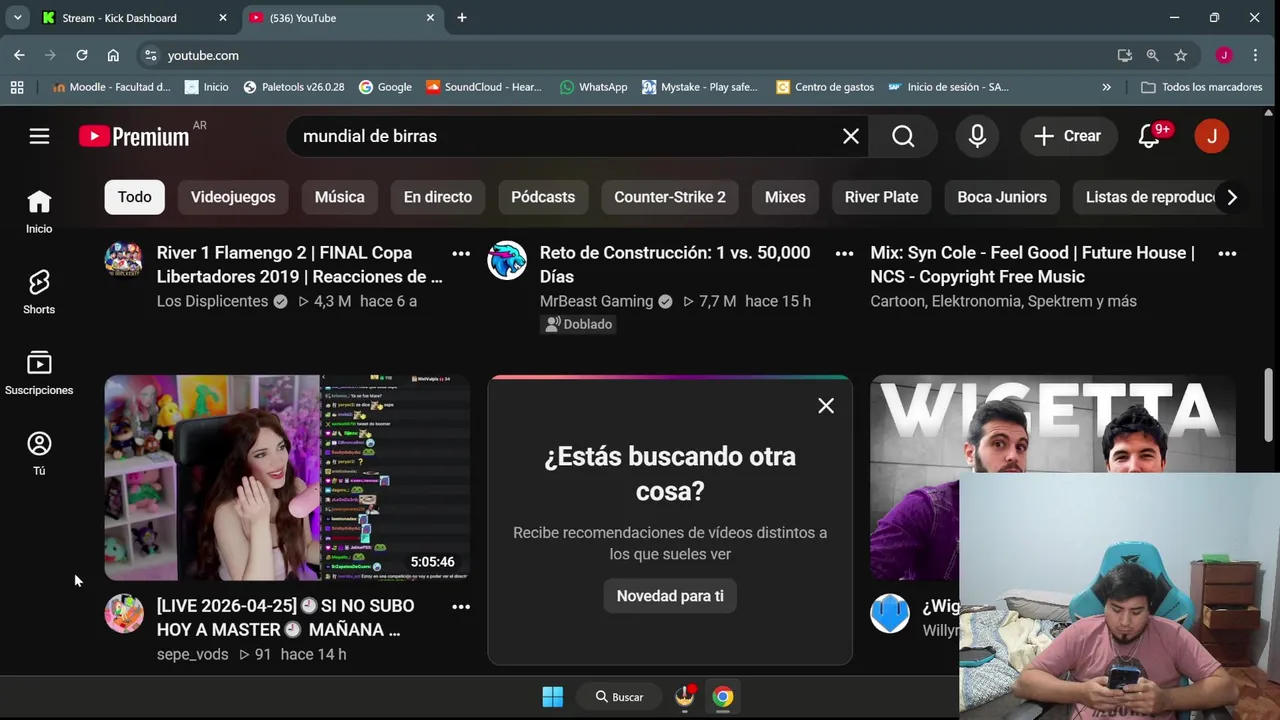The height and width of the screenshot is (720, 1280).
Task: Open options menu for Reto de Construcción video
Action: (x=844, y=254)
